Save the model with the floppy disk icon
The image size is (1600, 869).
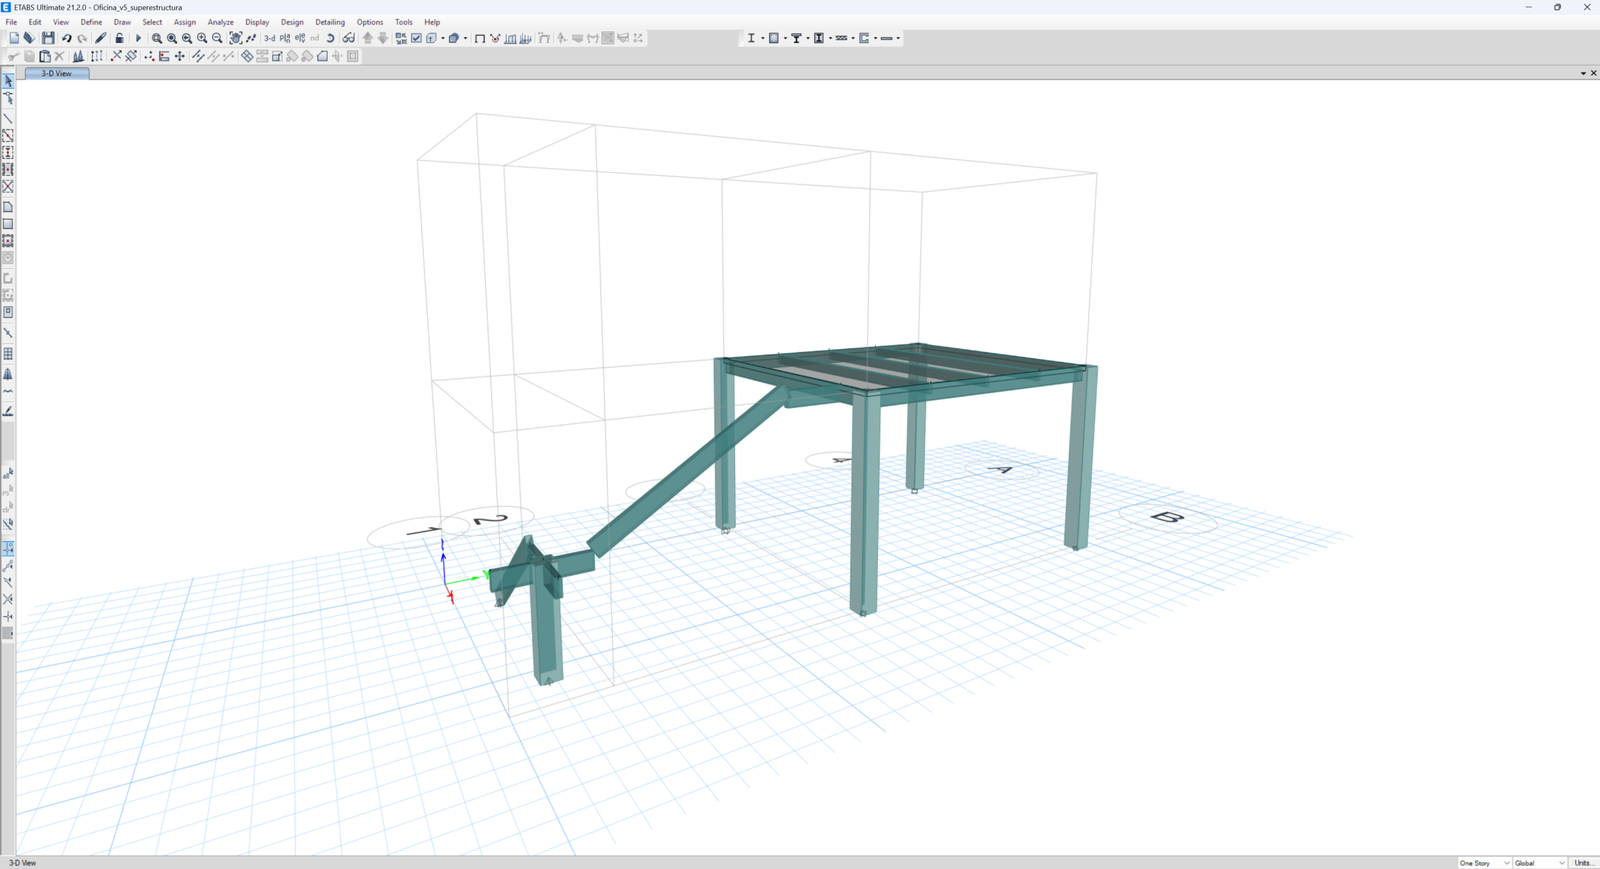(x=47, y=38)
